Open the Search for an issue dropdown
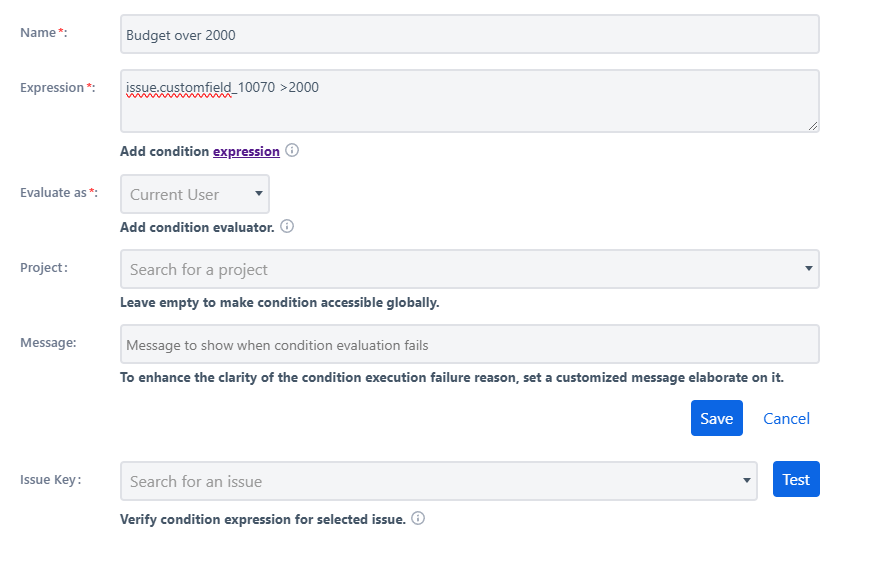This screenshot has height=561, width=896. 439,481
